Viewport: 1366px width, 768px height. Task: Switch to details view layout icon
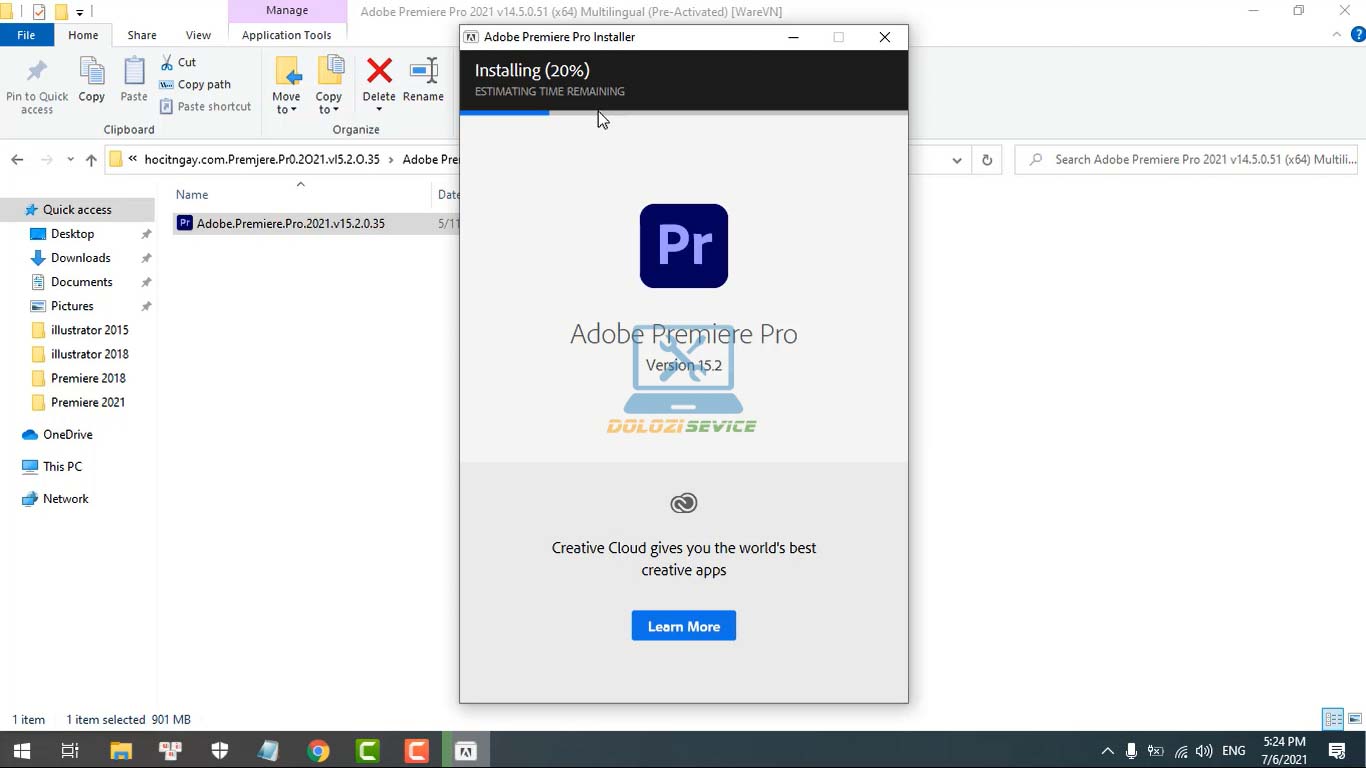[1333, 719]
